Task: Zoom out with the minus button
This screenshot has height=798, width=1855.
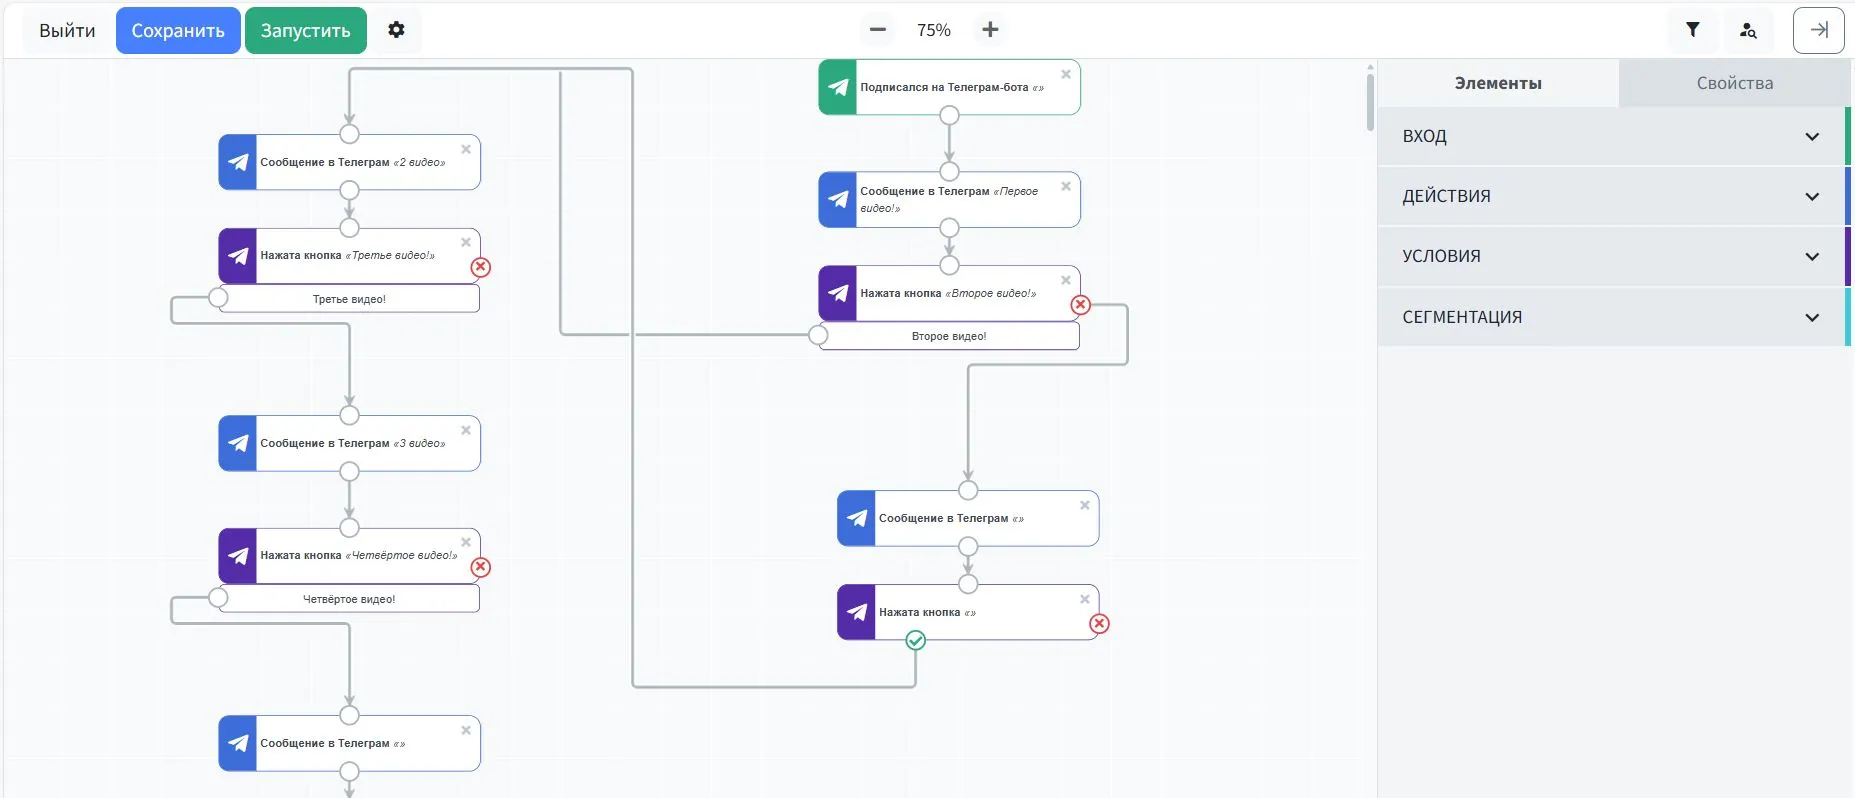Action: [877, 30]
